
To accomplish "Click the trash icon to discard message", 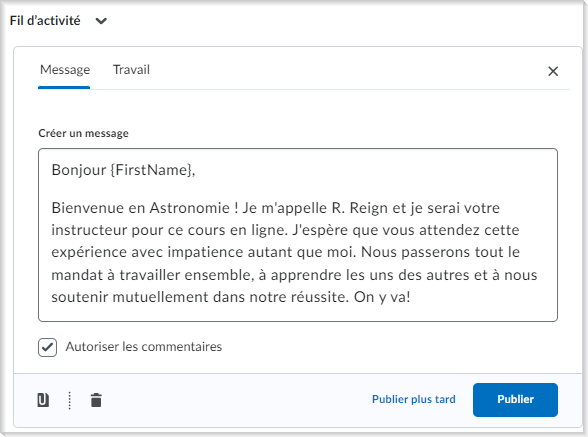I will 96,400.
